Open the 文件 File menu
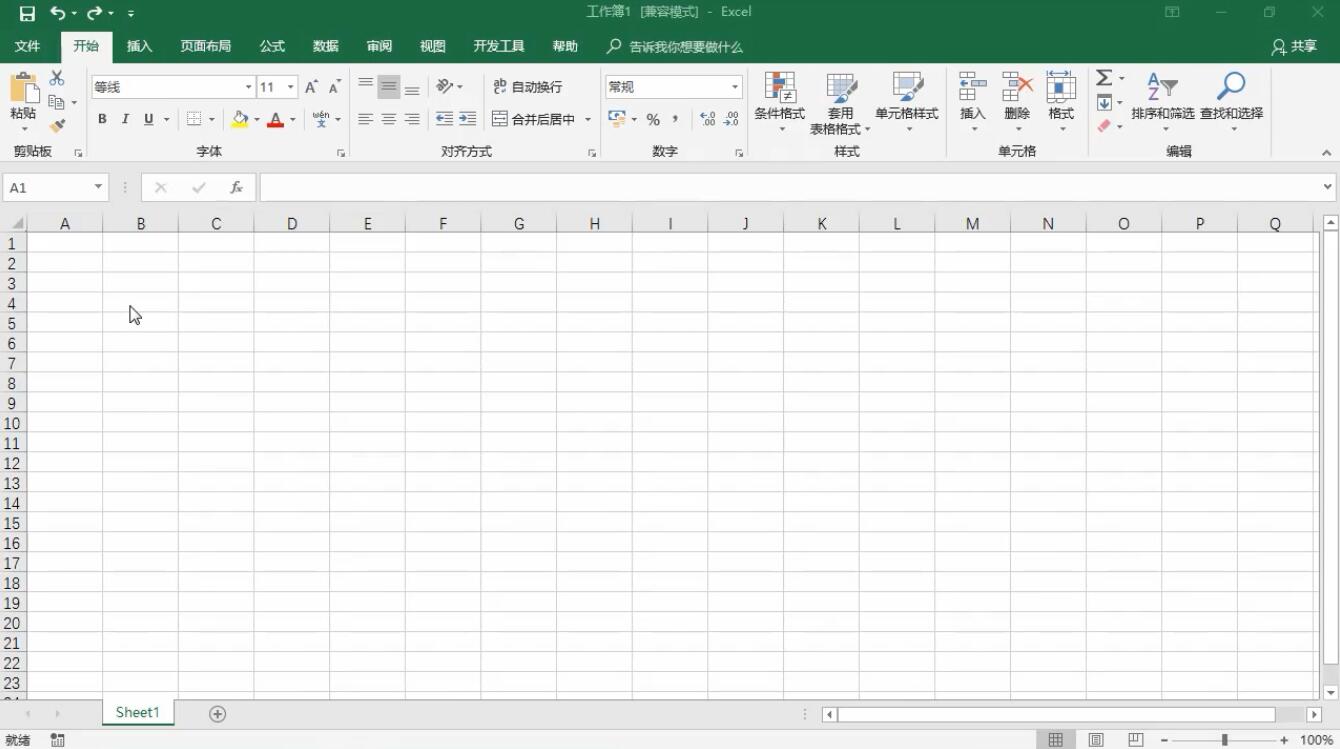 coord(28,47)
